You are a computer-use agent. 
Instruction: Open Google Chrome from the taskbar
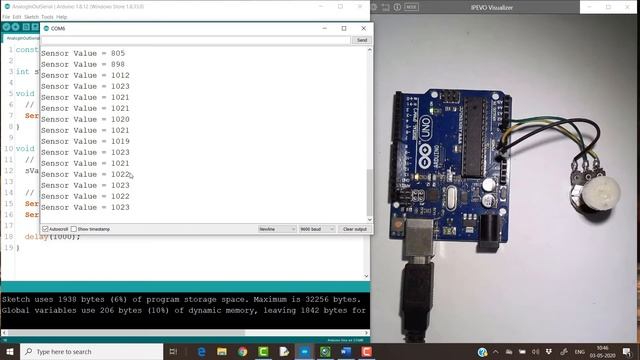[242, 351]
